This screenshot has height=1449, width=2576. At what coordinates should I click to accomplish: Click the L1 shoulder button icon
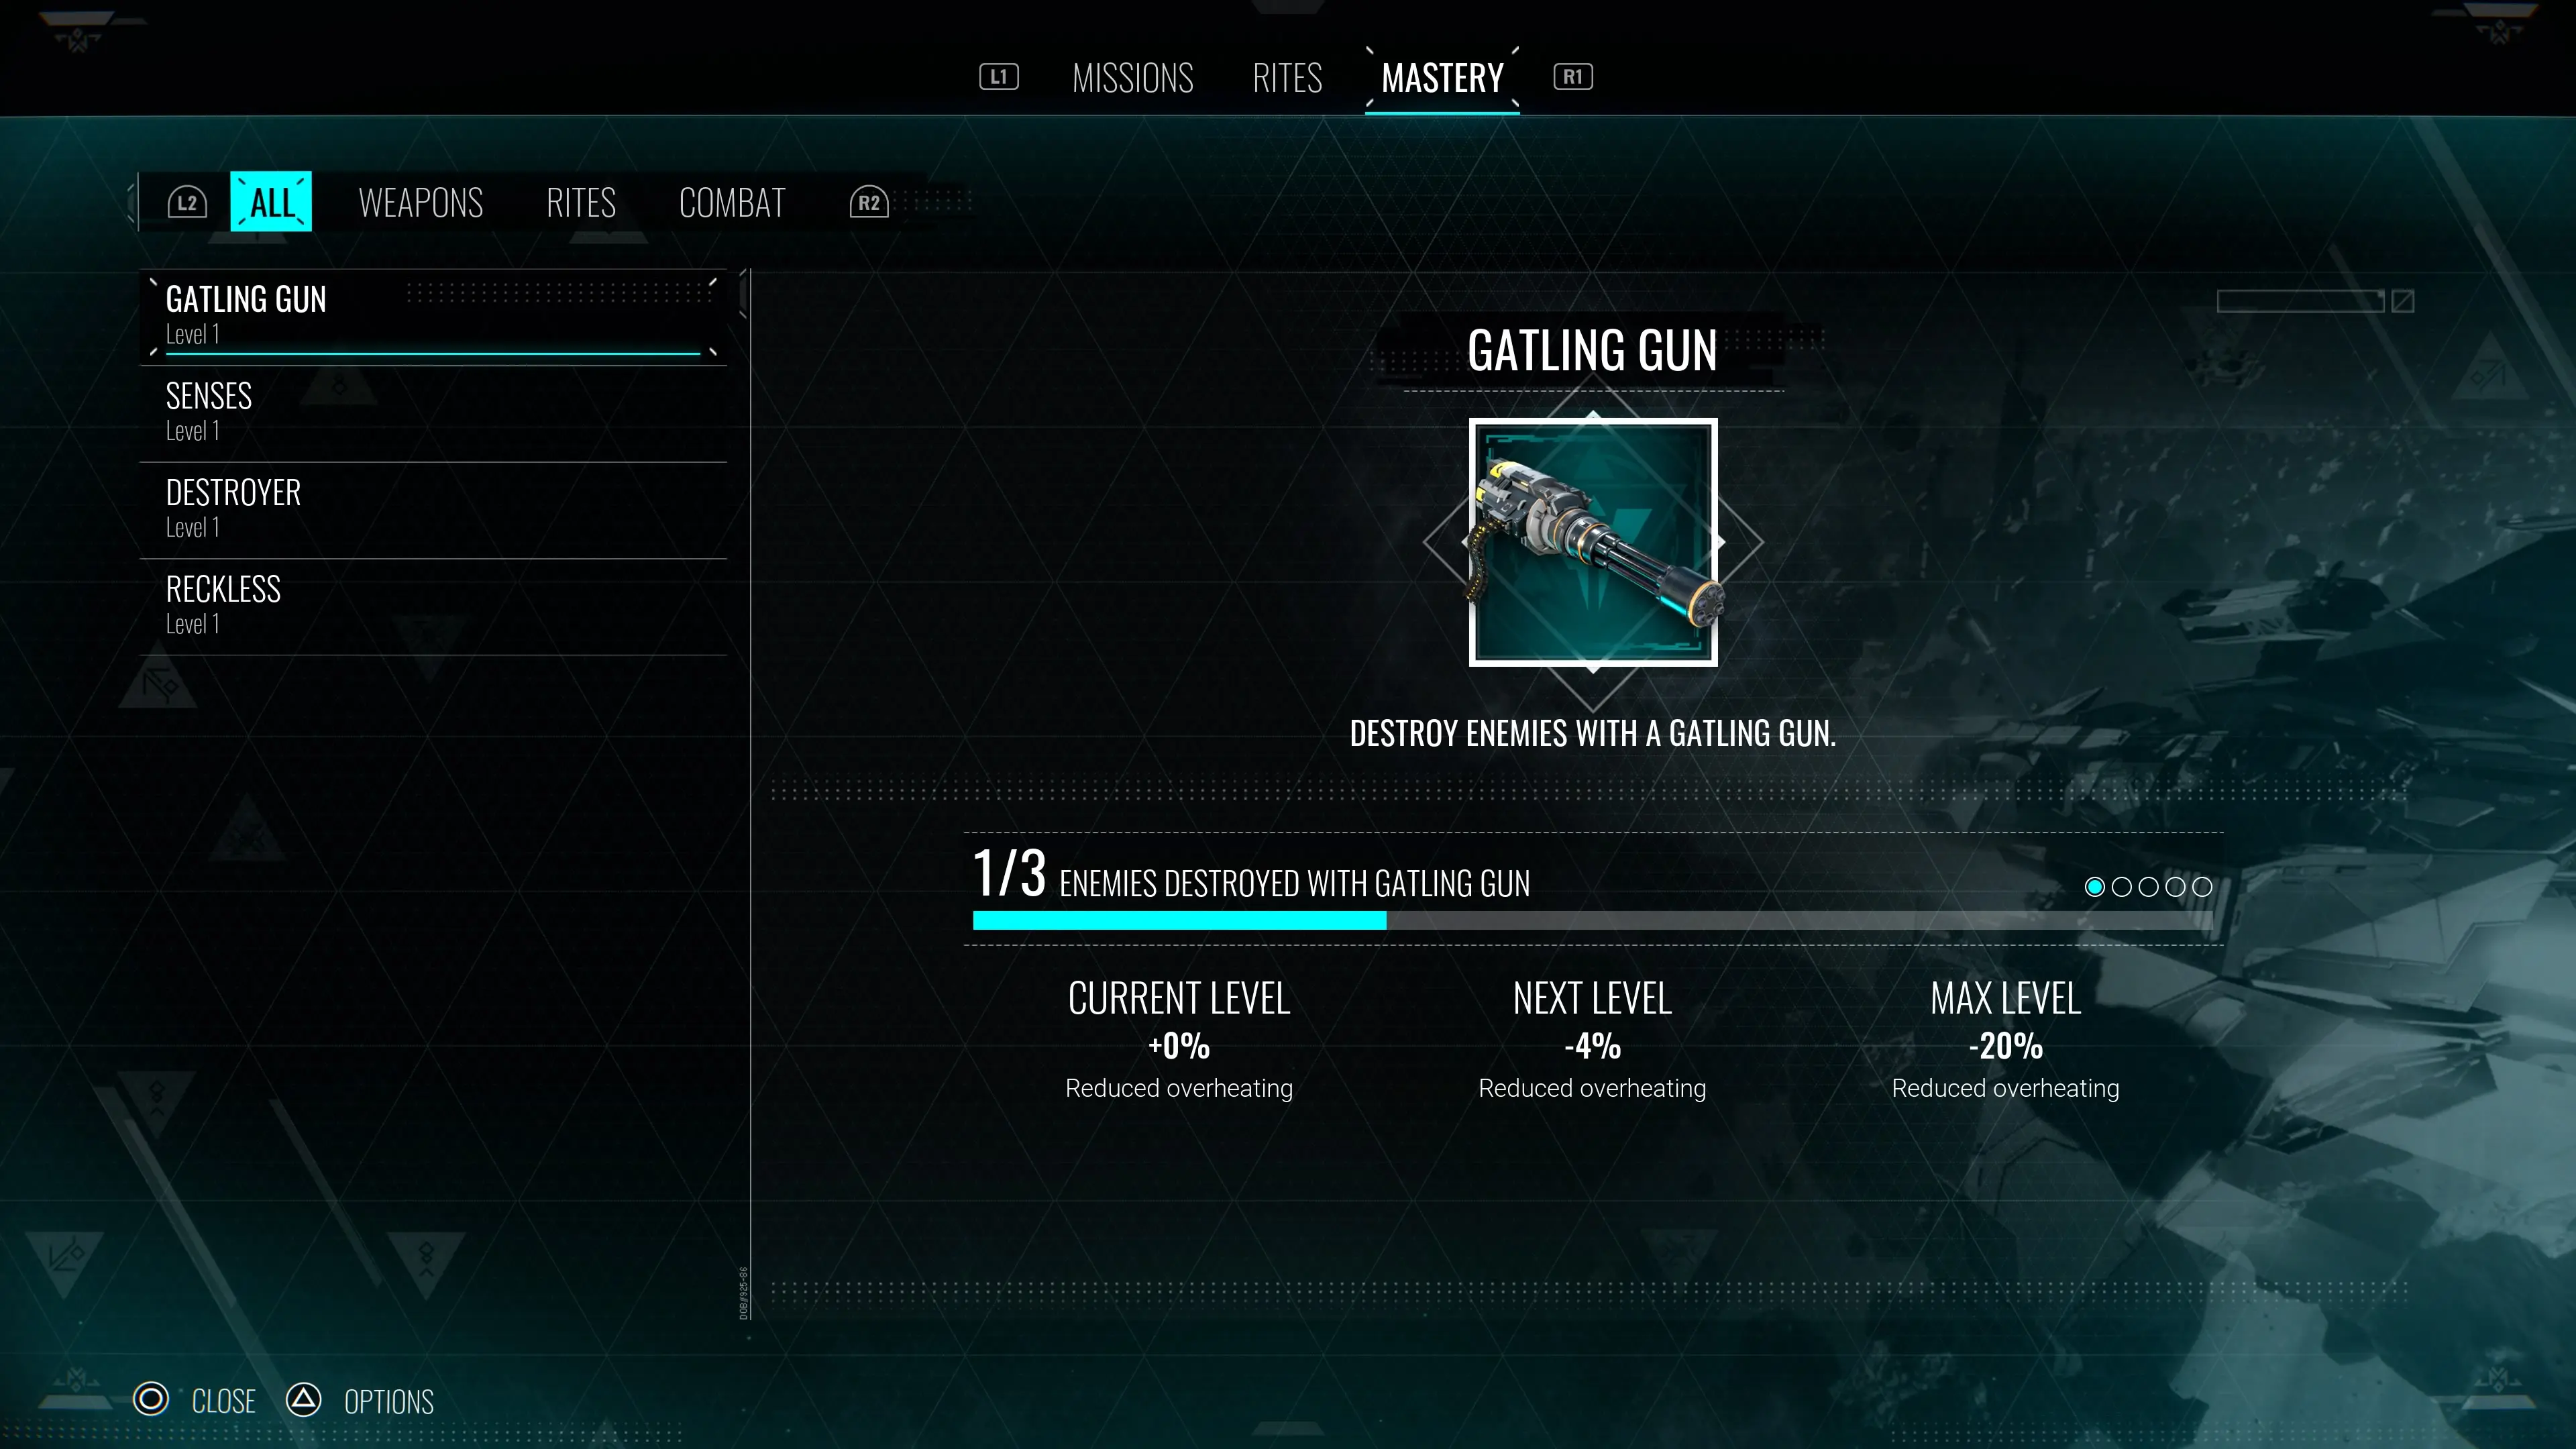coord(998,77)
